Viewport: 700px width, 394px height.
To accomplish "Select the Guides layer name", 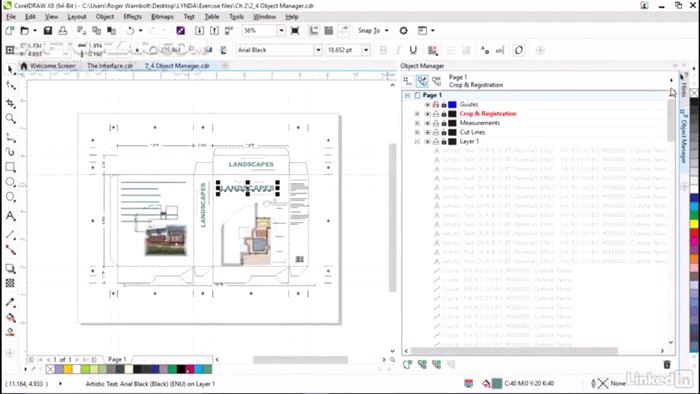I will click(x=469, y=104).
